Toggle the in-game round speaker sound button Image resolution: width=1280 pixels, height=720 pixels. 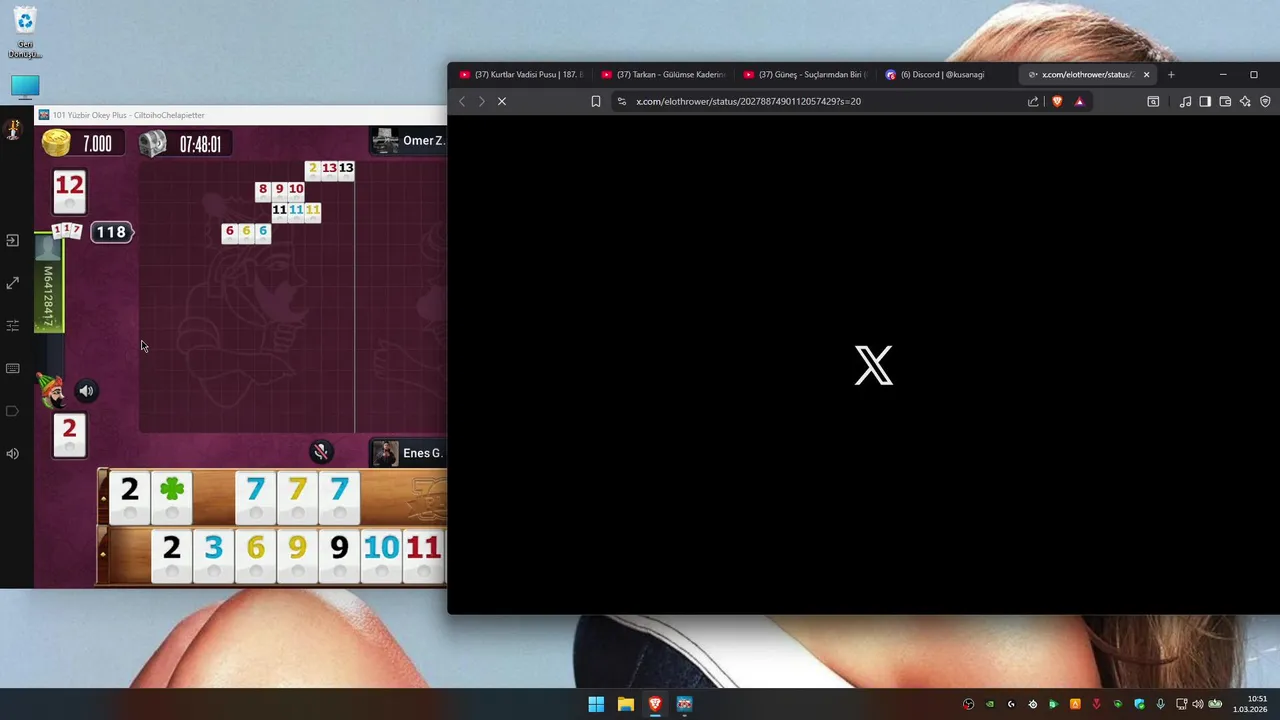pos(86,391)
